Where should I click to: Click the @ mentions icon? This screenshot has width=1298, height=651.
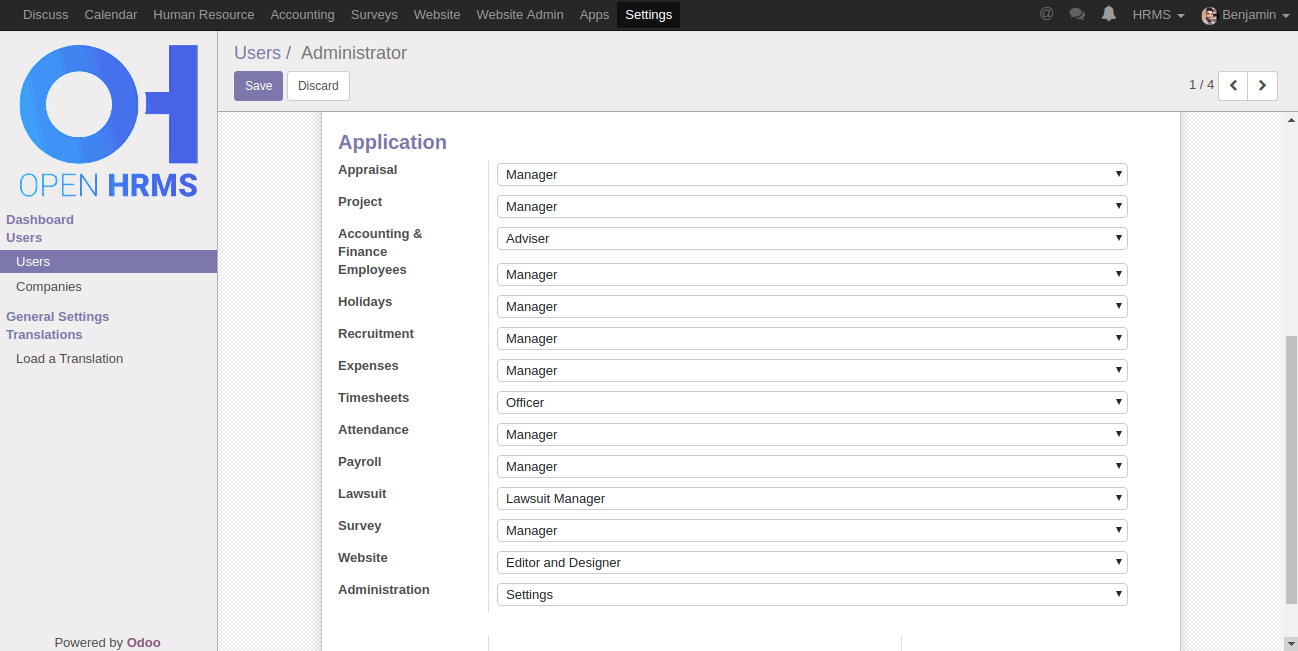click(x=1046, y=14)
